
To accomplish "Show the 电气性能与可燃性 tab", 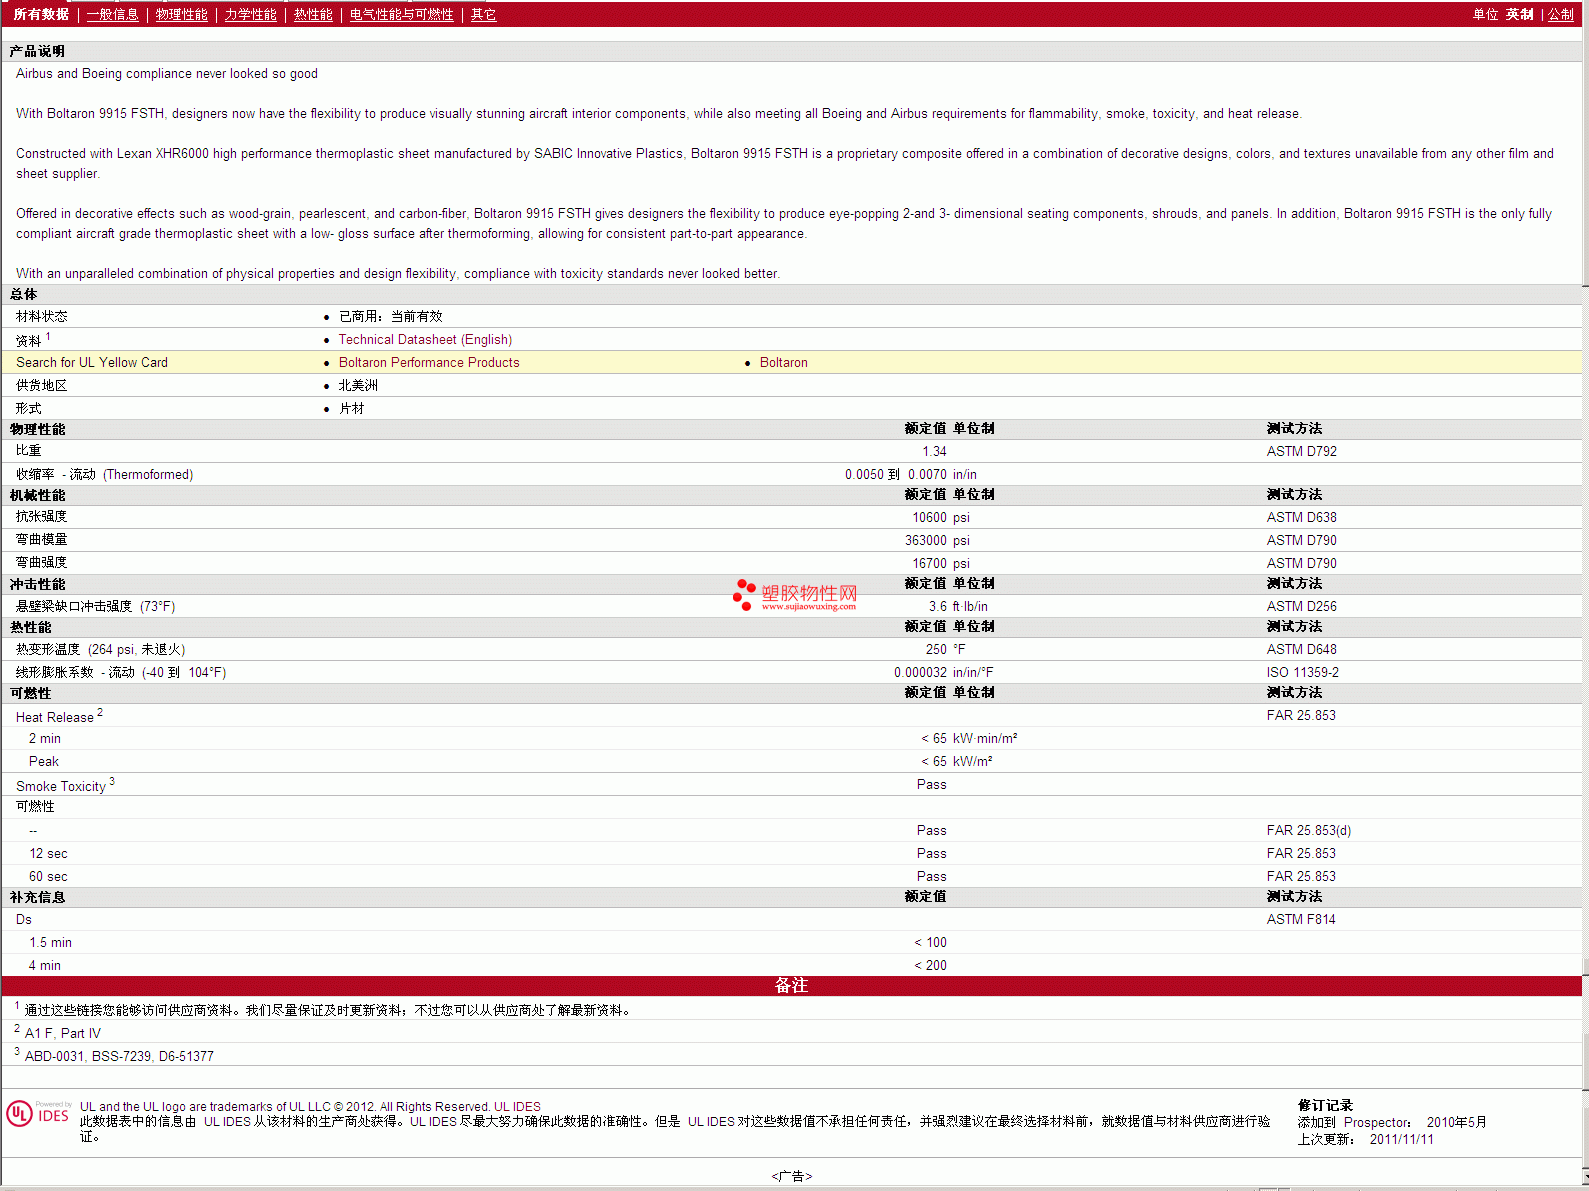I will tap(401, 15).
